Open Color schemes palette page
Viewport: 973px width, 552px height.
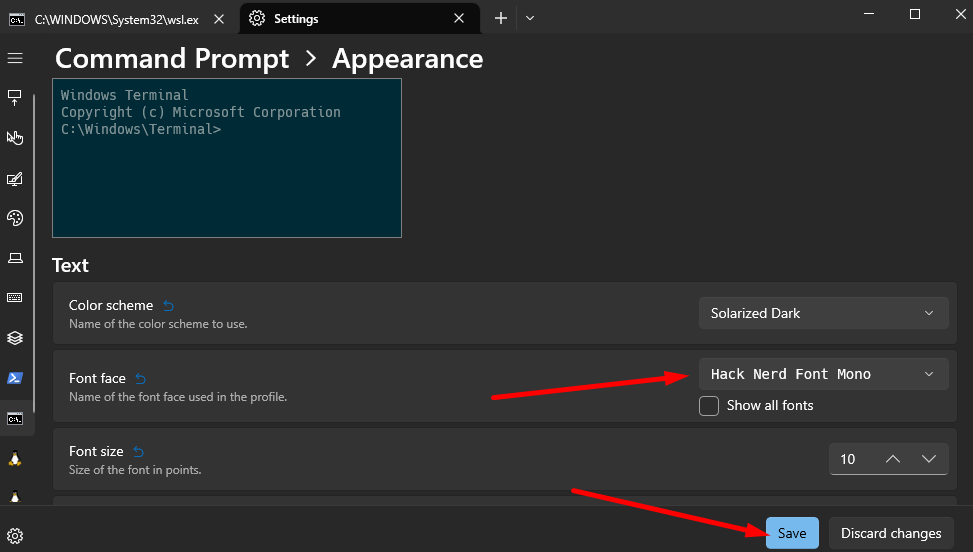15,218
